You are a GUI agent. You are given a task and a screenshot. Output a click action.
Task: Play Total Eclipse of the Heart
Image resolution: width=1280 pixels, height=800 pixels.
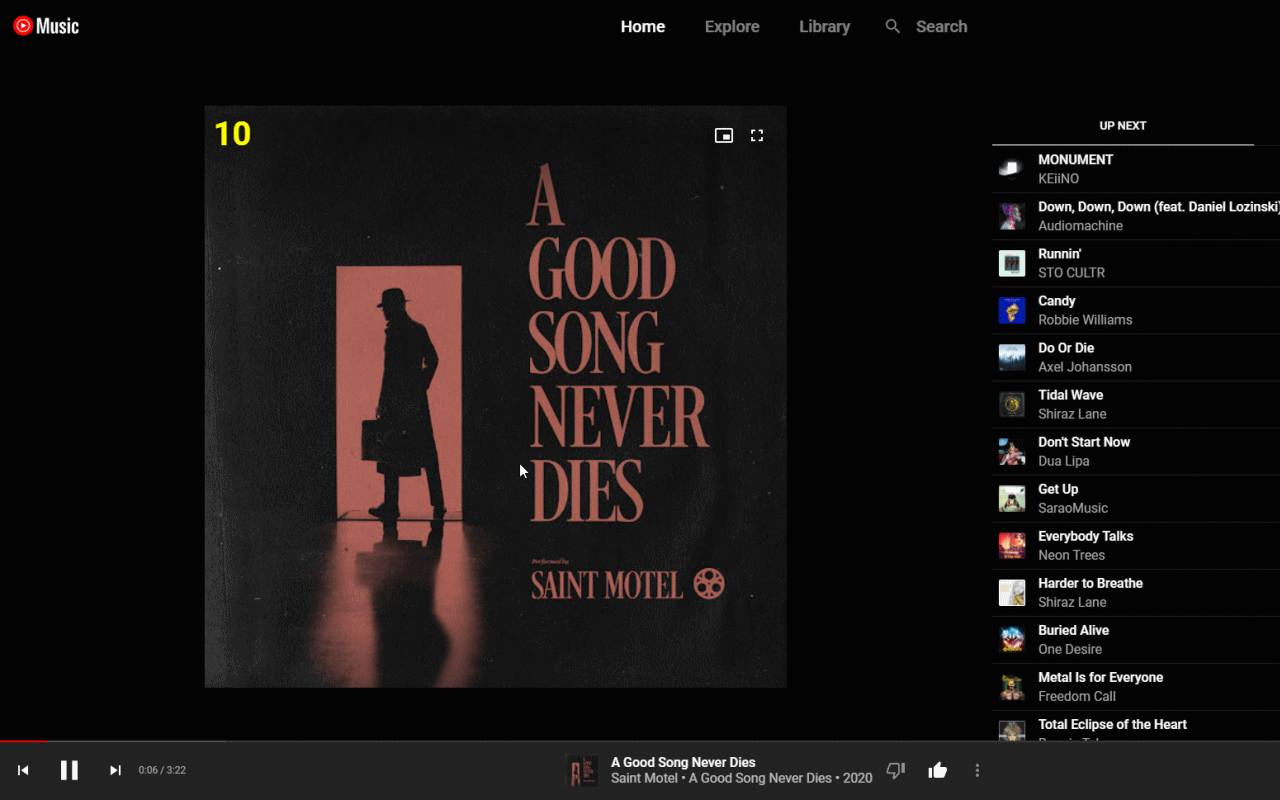[x=1136, y=725]
